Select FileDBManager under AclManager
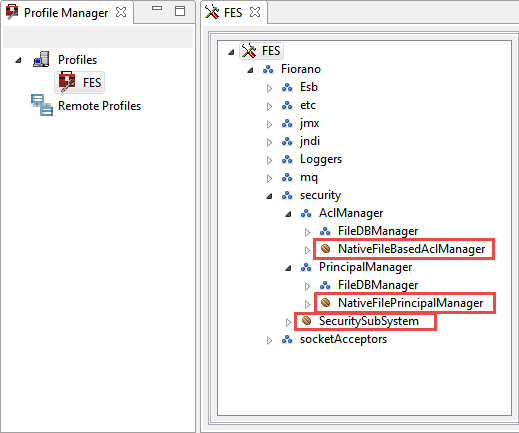 coord(378,231)
